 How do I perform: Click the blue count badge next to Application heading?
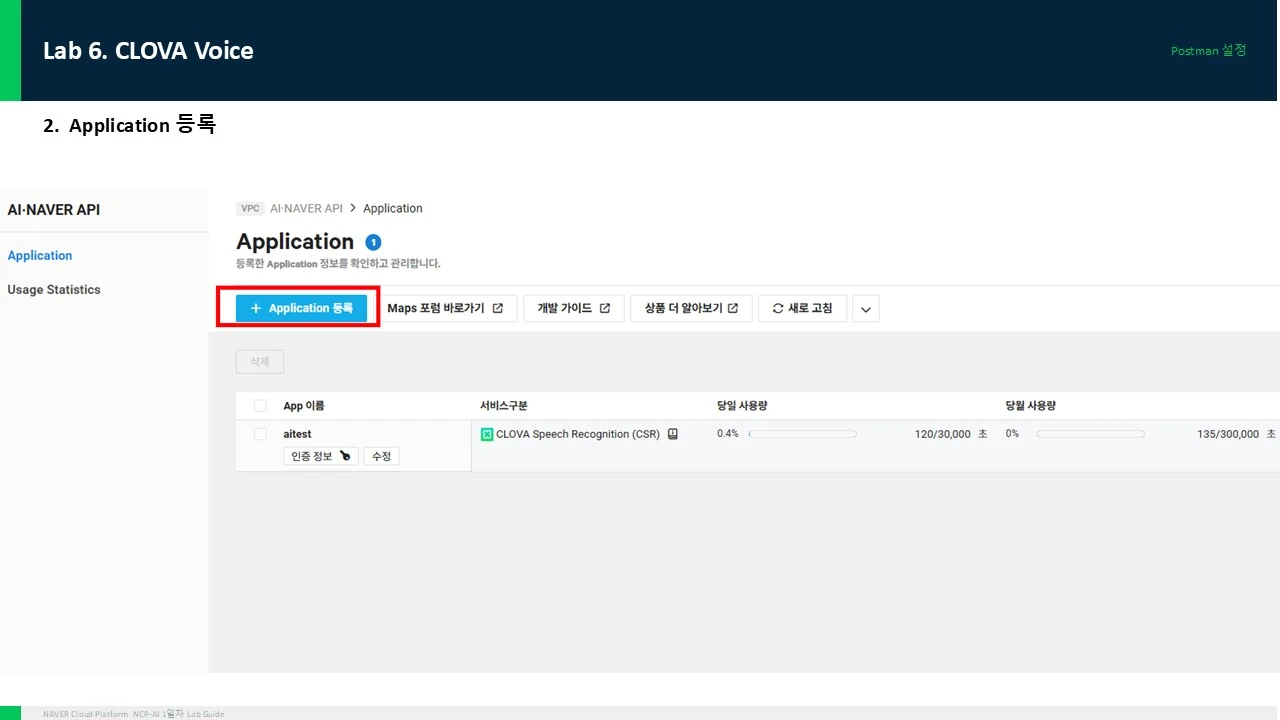pos(373,242)
